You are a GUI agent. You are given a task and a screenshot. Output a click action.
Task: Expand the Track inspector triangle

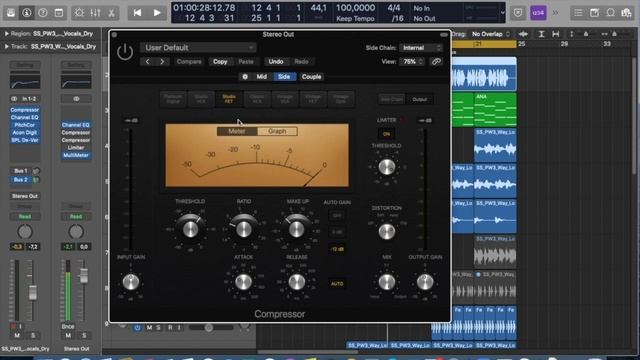[7, 47]
